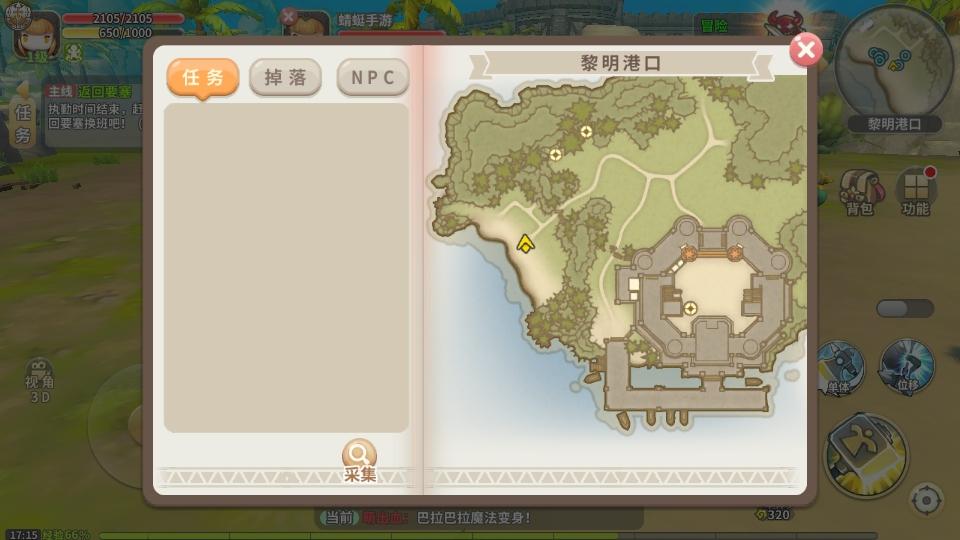Toggle the 视角 3D camera view
This screenshot has height=540, width=960.
[x=39, y=381]
